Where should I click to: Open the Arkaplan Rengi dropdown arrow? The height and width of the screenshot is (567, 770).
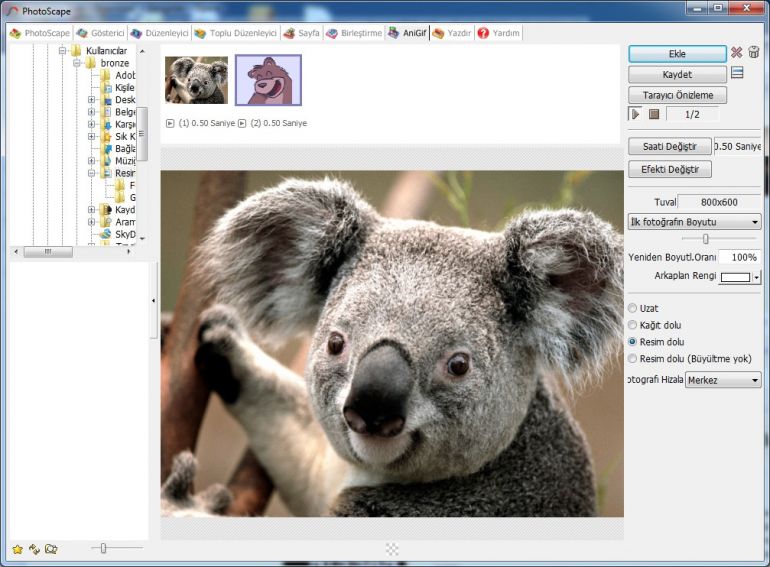[756, 277]
